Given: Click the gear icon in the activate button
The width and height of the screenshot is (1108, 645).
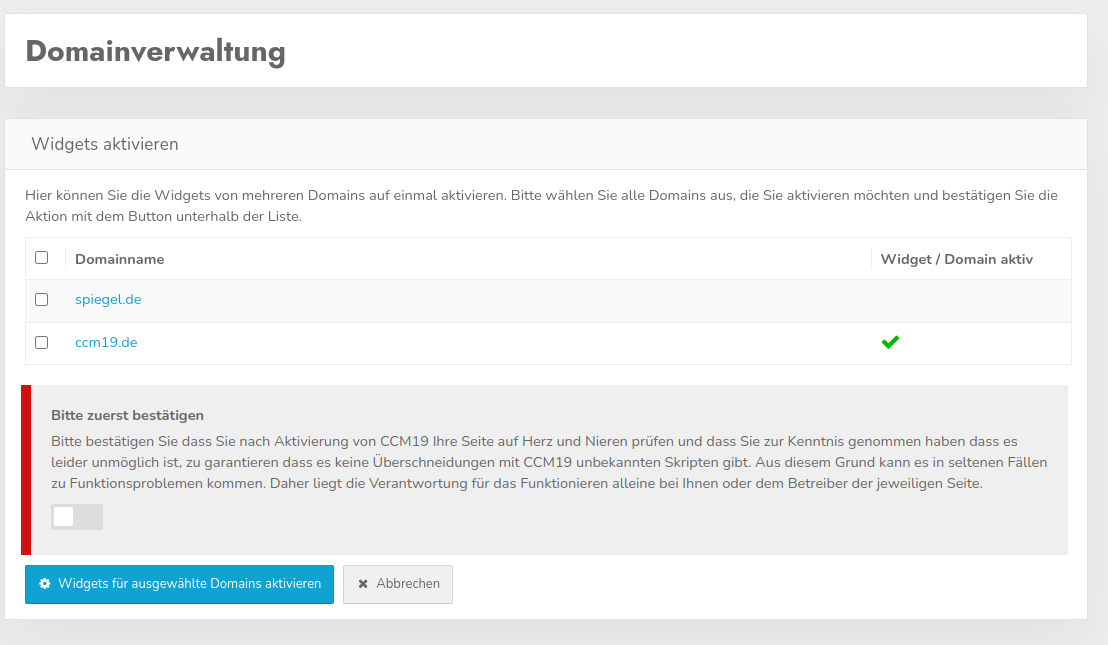Looking at the screenshot, I should pos(45,583).
